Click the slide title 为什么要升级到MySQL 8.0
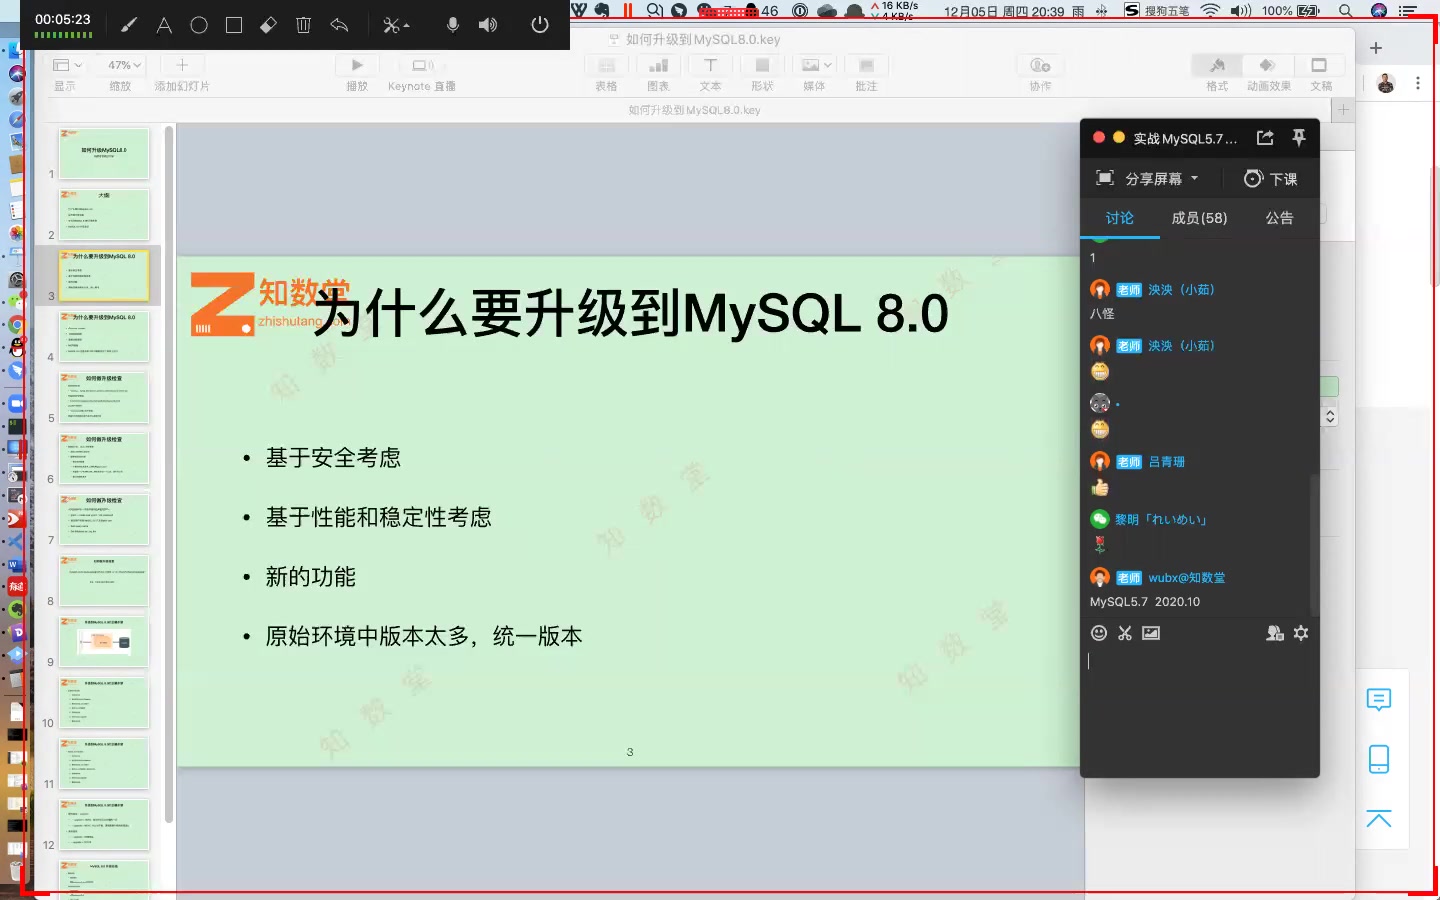This screenshot has width=1440, height=900. coord(631,313)
